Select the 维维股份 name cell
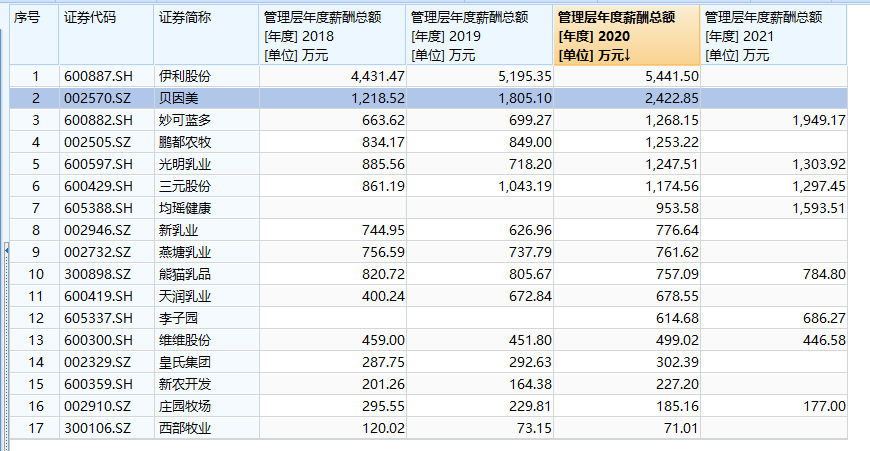This screenshot has width=870, height=451. tap(185, 340)
